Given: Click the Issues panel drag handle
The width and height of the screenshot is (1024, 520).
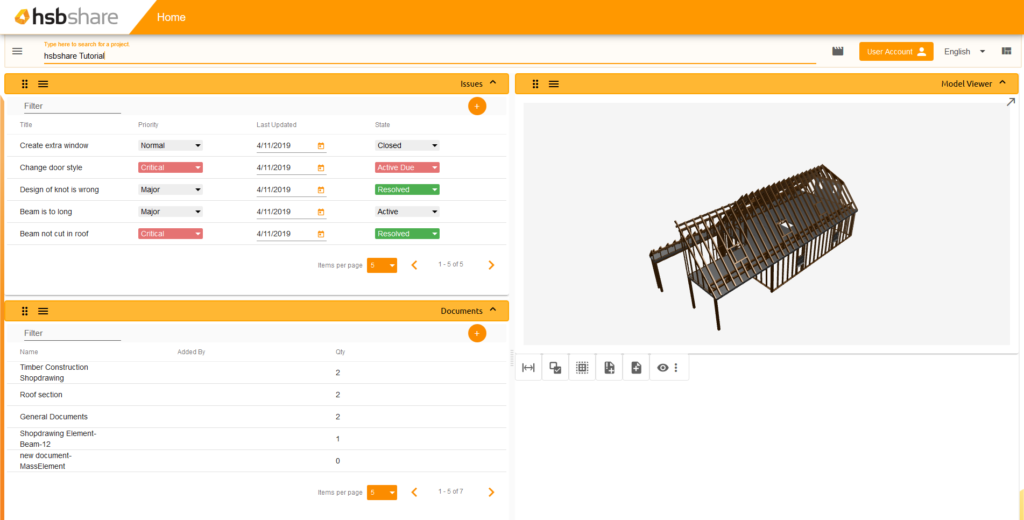Looking at the screenshot, I should [25, 84].
